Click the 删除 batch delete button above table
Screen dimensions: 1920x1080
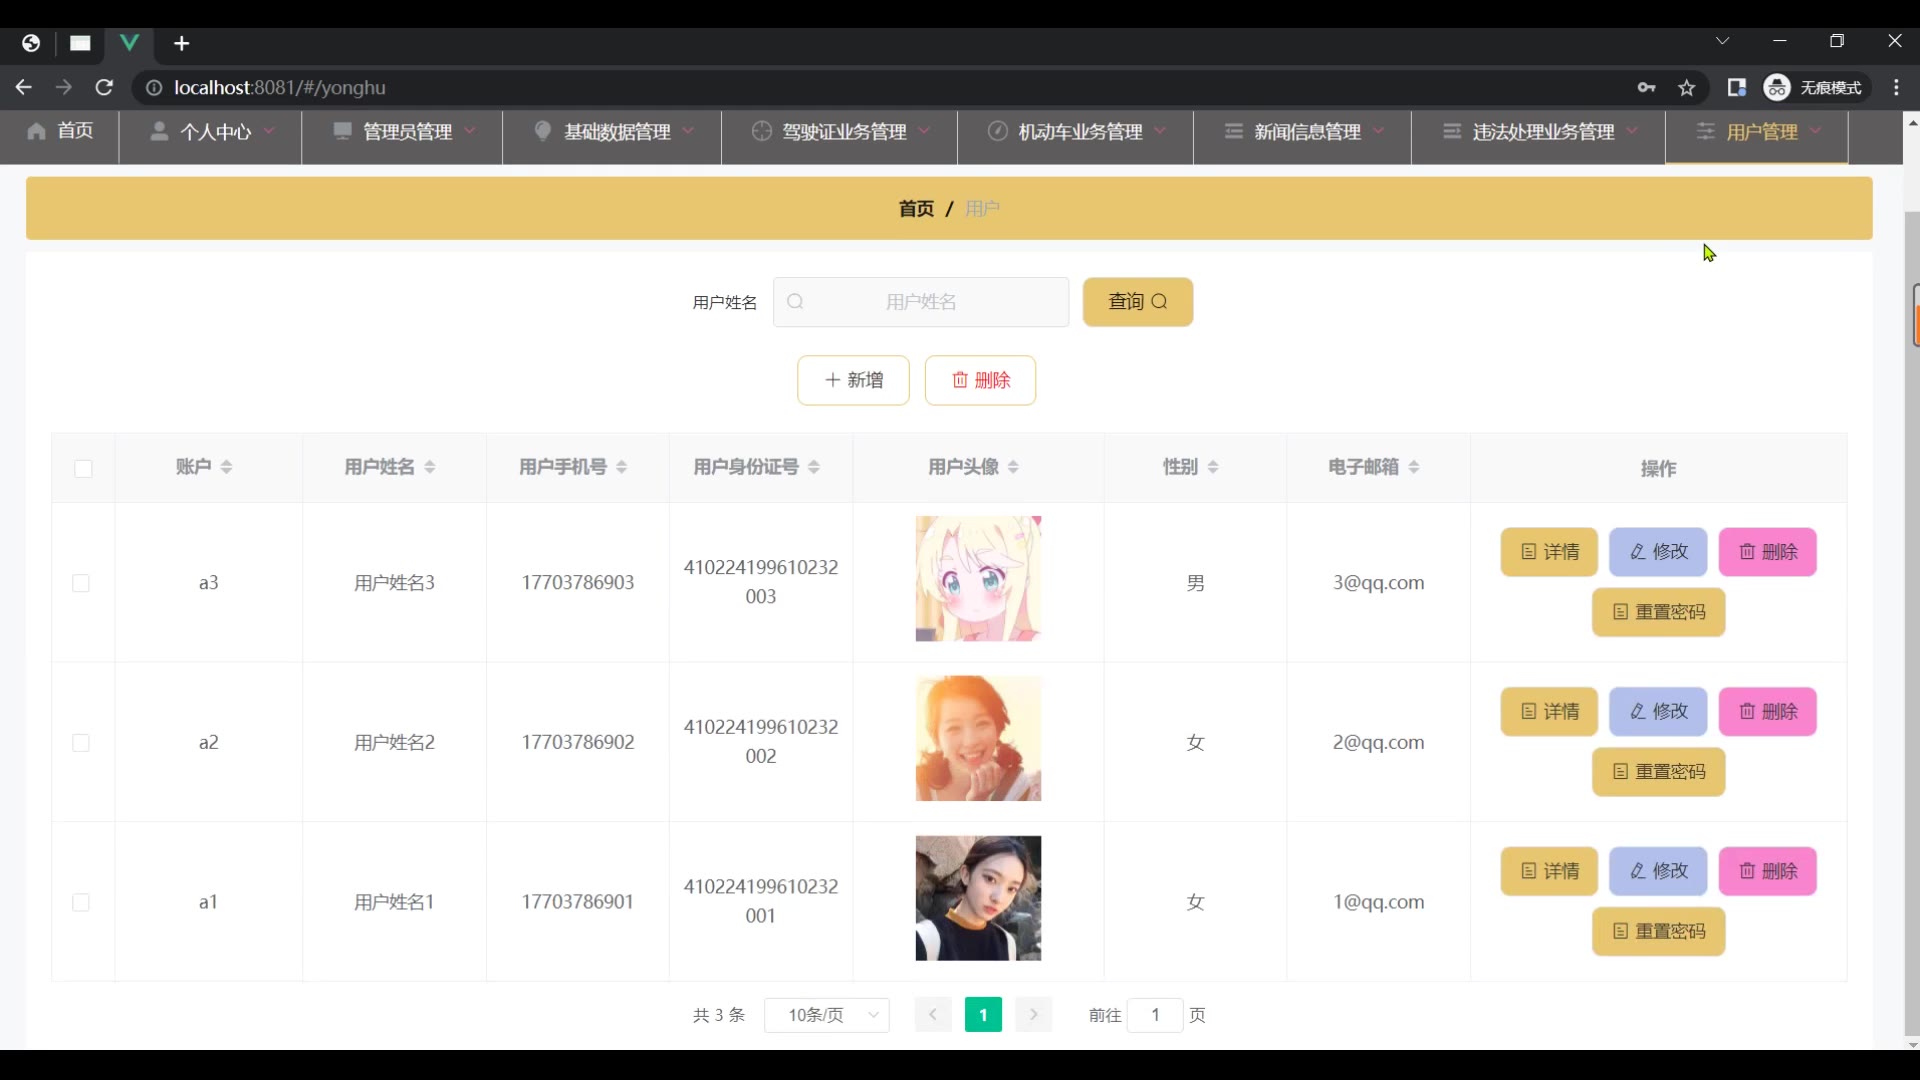click(x=980, y=380)
